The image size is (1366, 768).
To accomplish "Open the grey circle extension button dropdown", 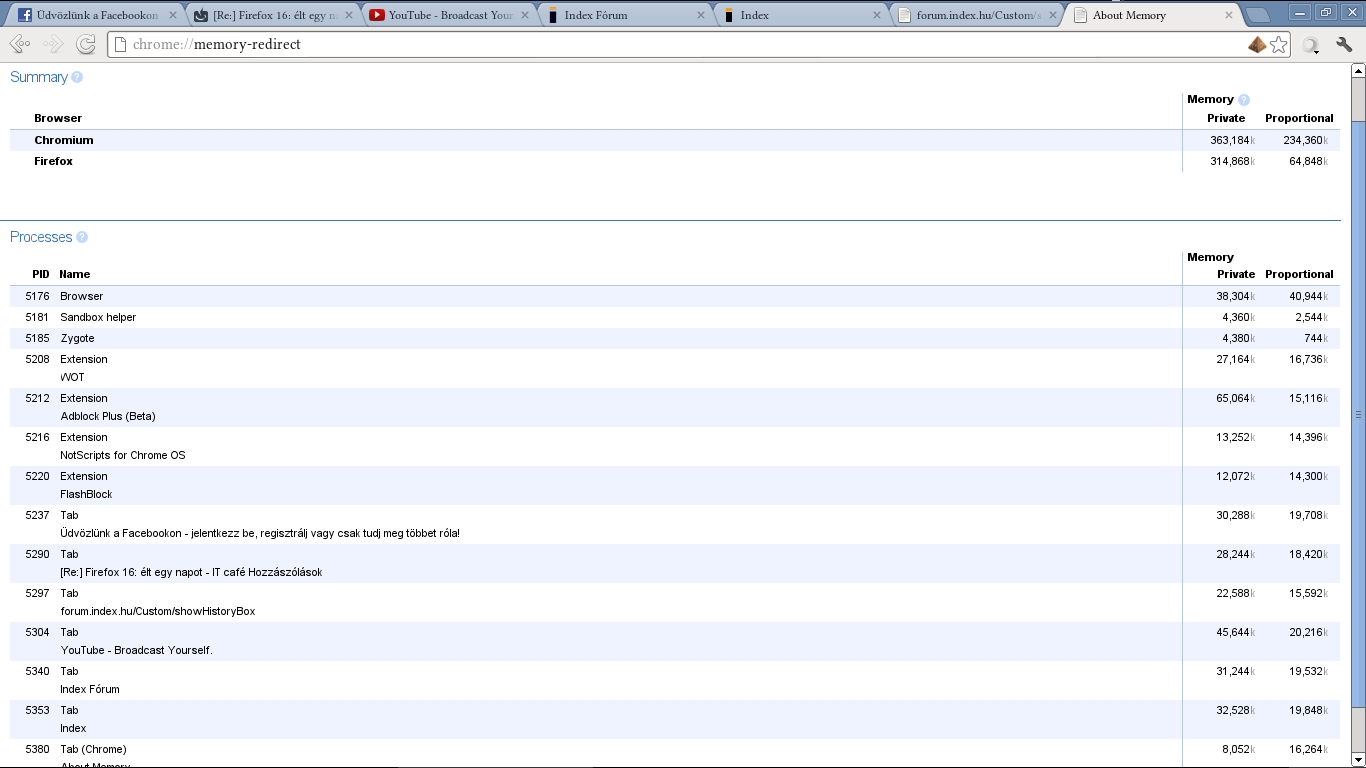I will [x=1311, y=45].
